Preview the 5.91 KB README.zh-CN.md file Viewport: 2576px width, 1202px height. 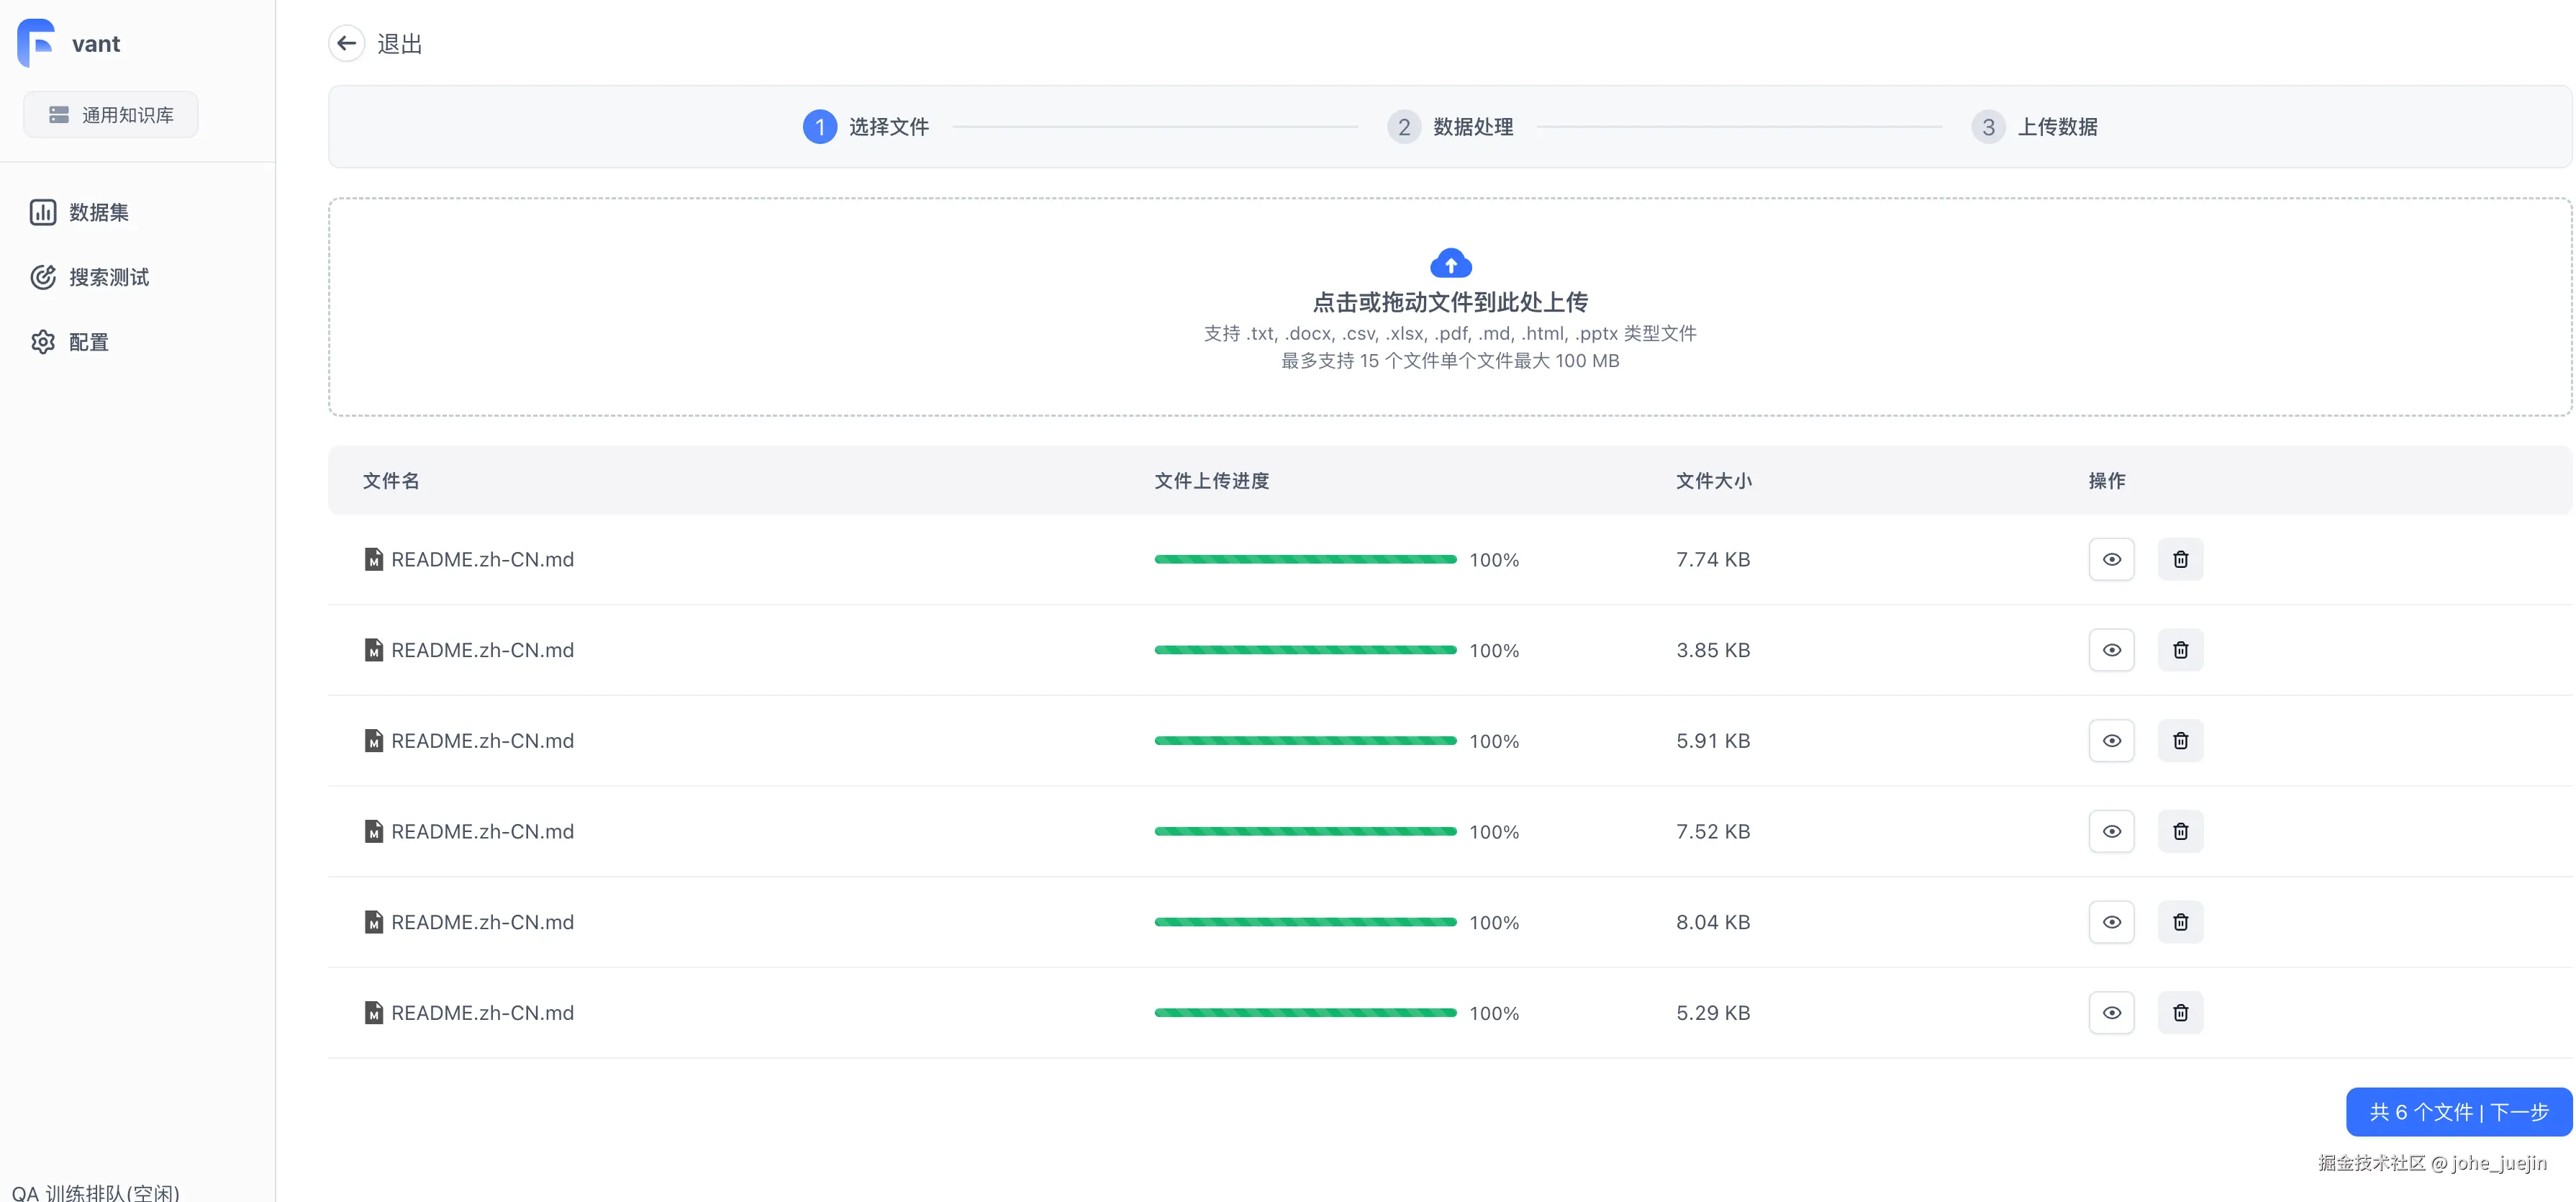click(2111, 740)
